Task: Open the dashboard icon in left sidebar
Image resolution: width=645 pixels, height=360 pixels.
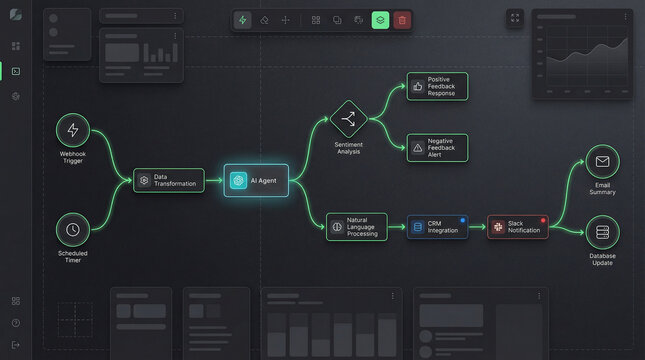Action: [16, 46]
